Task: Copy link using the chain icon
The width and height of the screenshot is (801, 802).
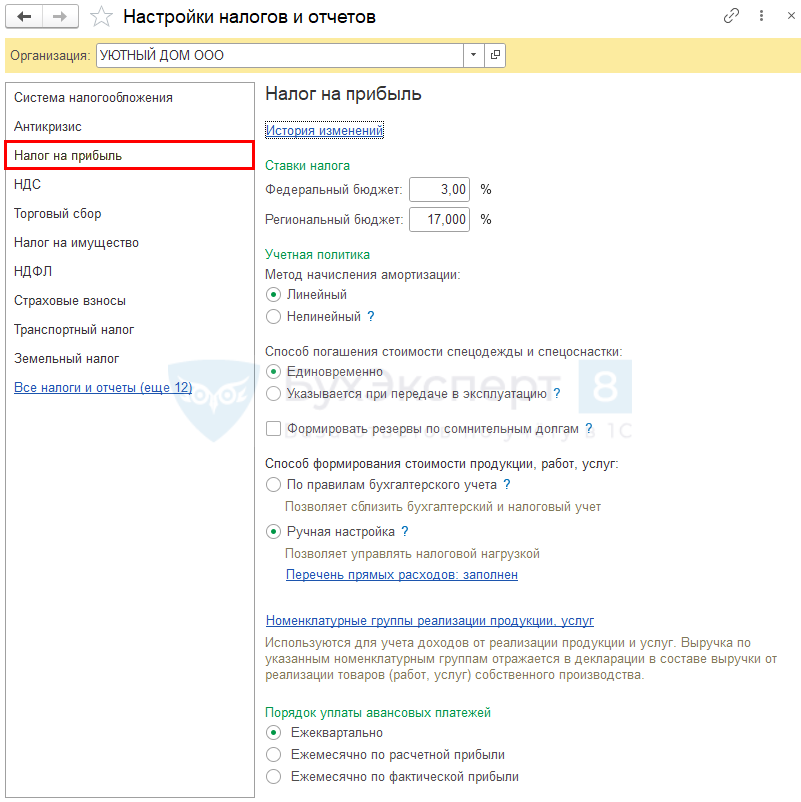Action: tap(731, 16)
